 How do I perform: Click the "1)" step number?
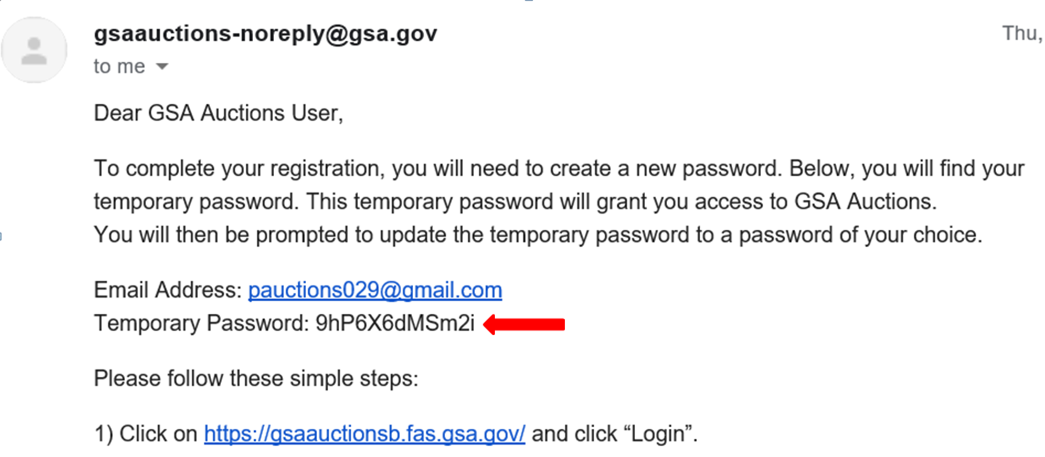(103, 434)
